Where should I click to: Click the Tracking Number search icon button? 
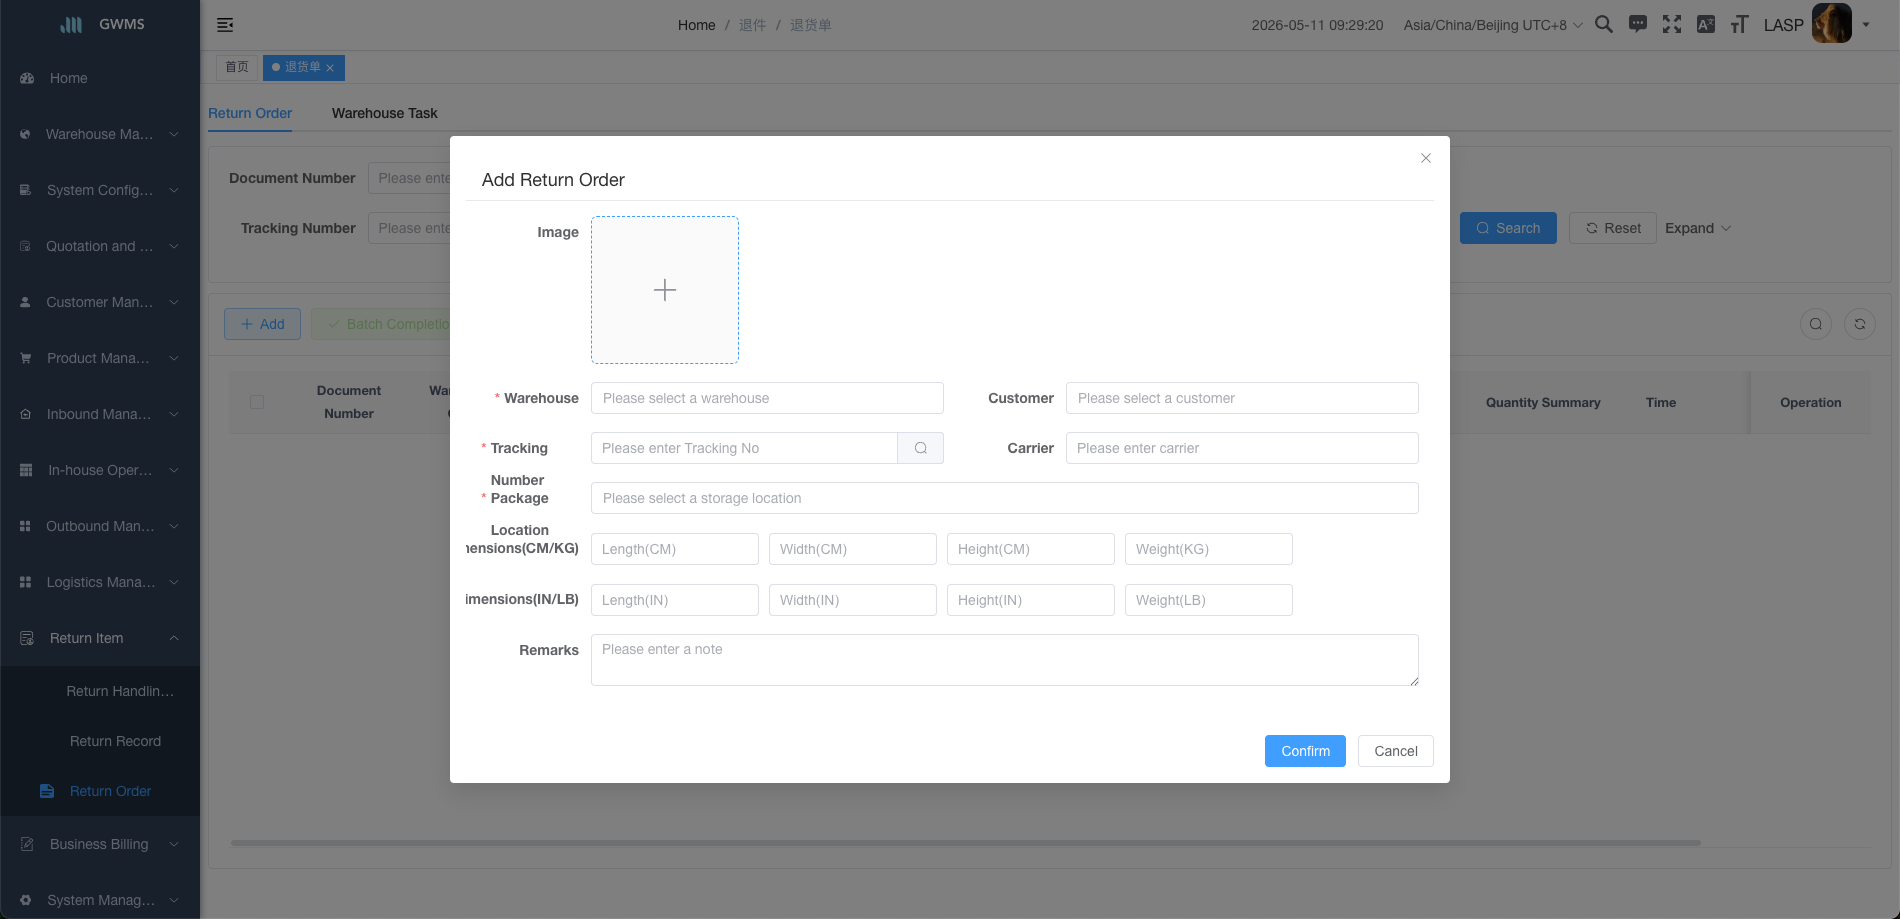pos(921,448)
